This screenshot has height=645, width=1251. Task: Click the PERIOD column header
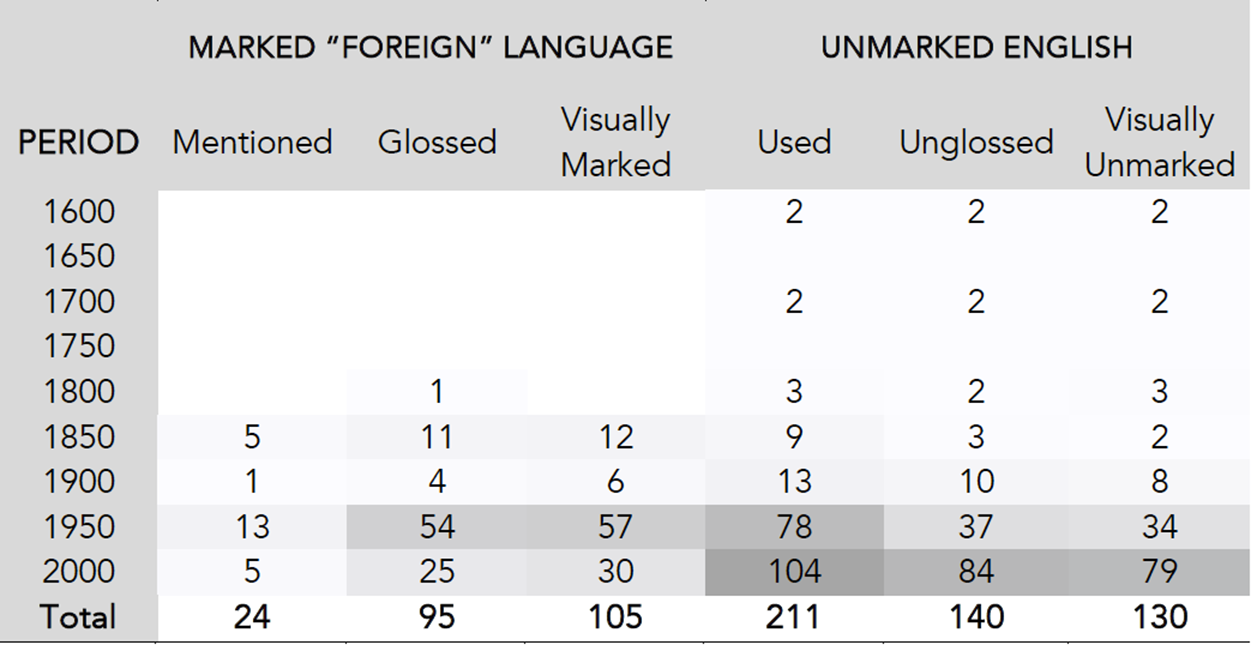pos(78,142)
